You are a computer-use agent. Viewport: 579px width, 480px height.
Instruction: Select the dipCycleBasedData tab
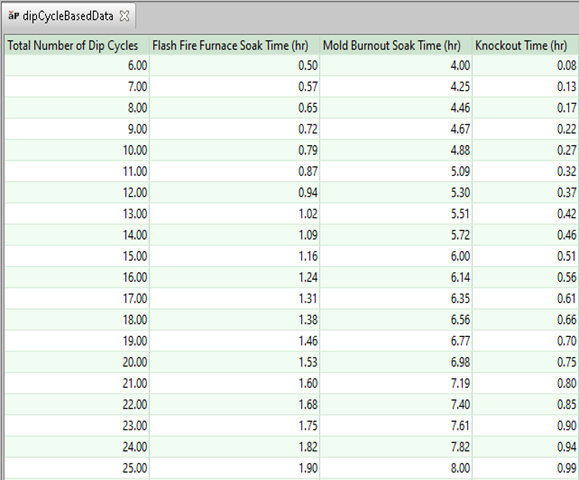[68, 16]
